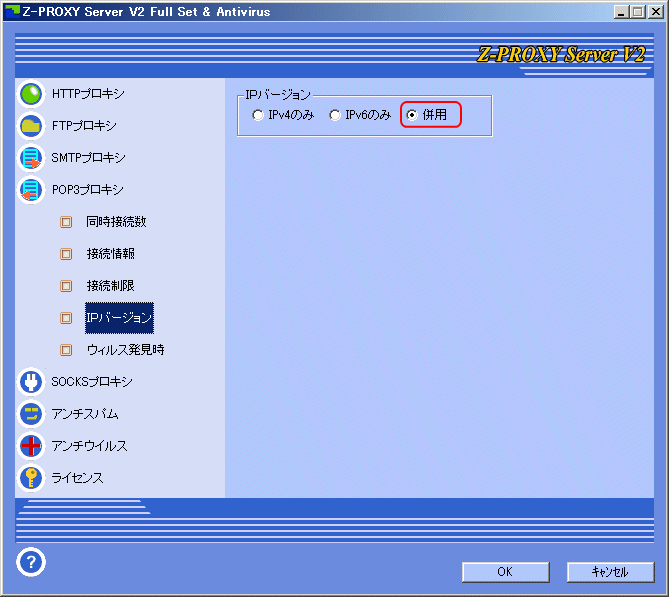This screenshot has height=597, width=669.
Task: Click the square icon beside 接続制限
Action: point(66,286)
